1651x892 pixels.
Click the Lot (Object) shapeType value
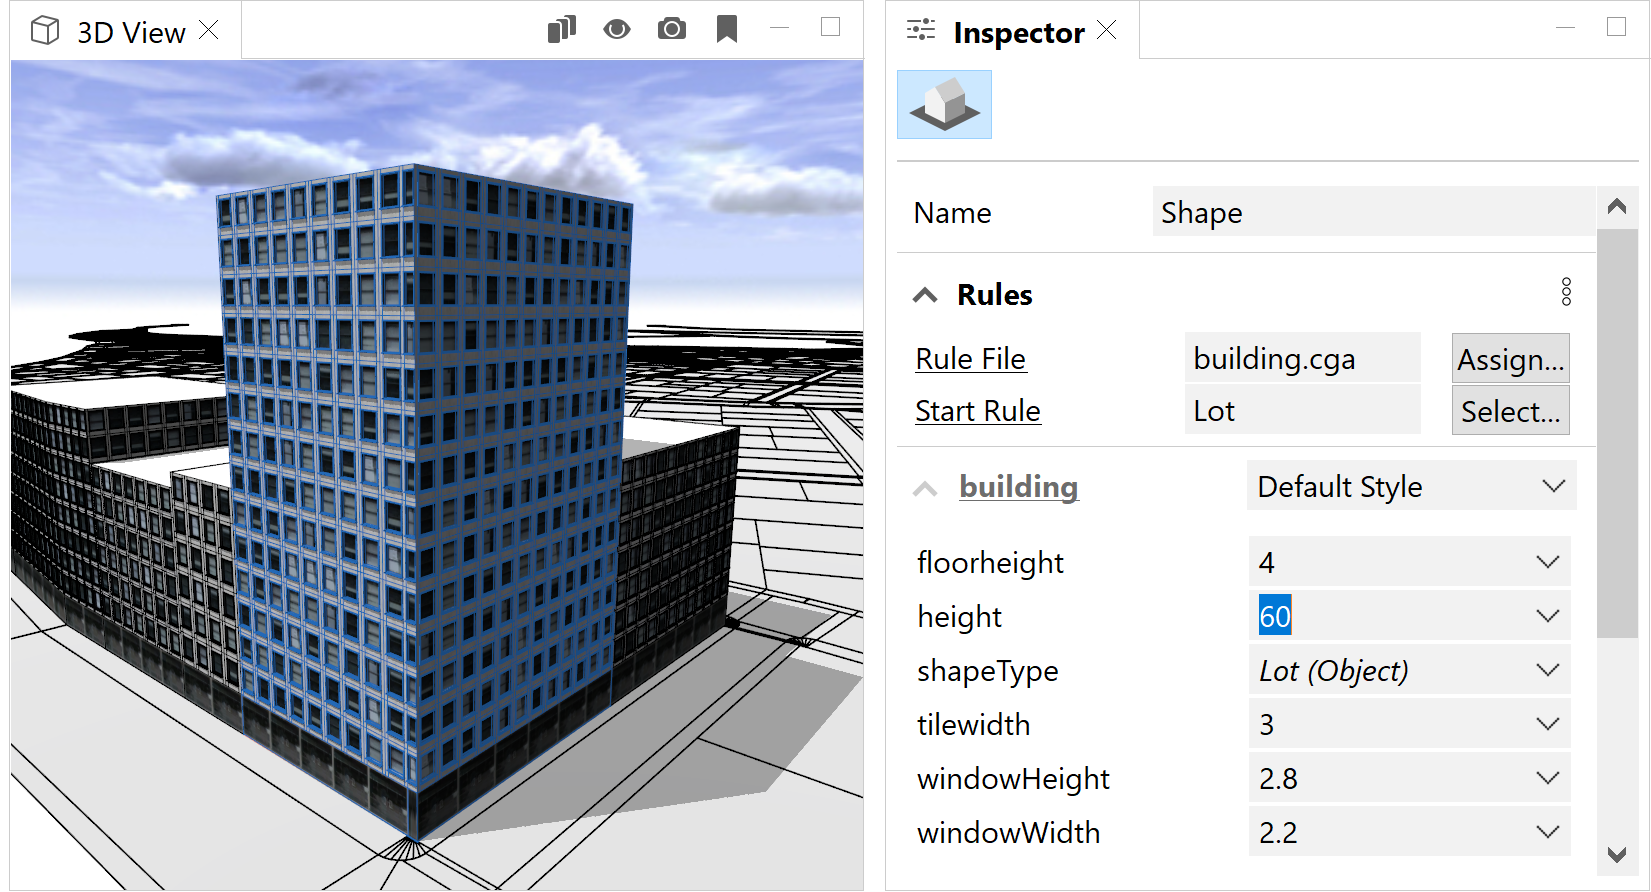tap(1390, 670)
